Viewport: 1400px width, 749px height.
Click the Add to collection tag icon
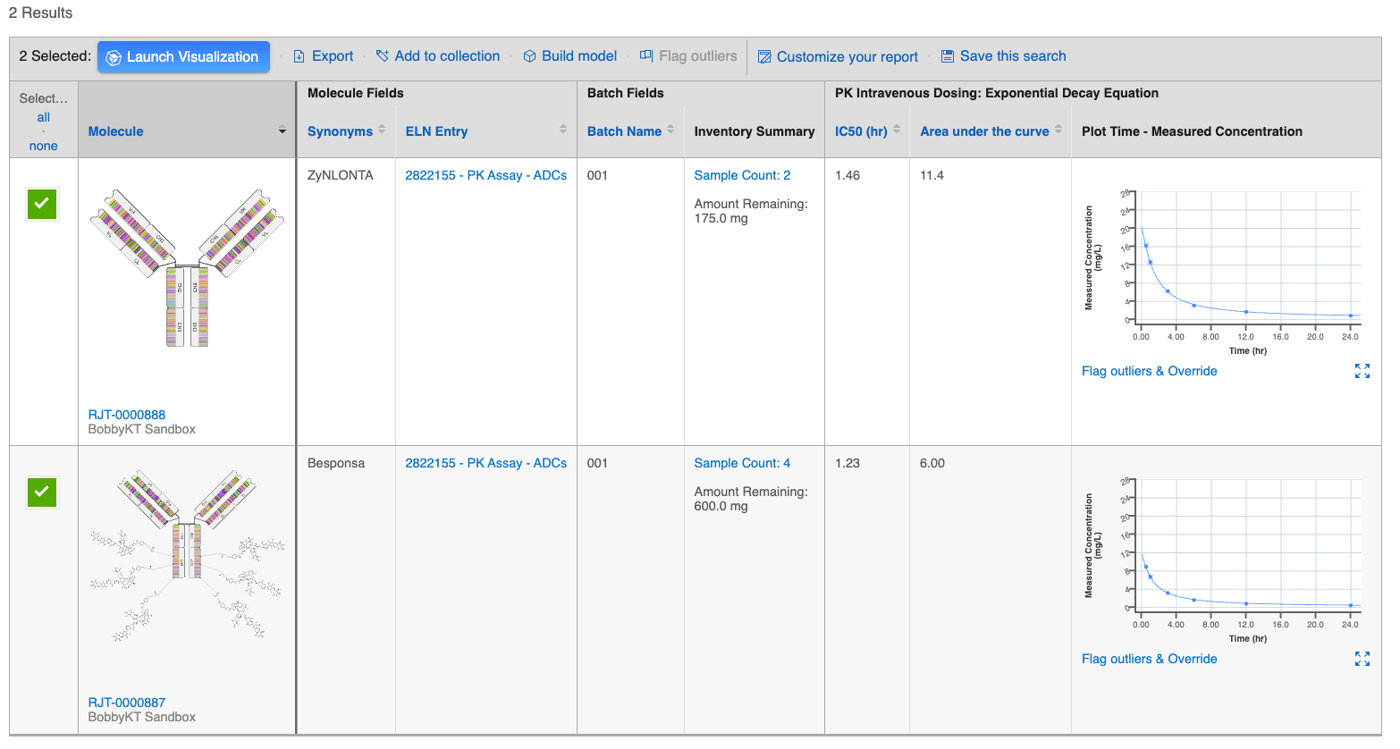click(382, 57)
